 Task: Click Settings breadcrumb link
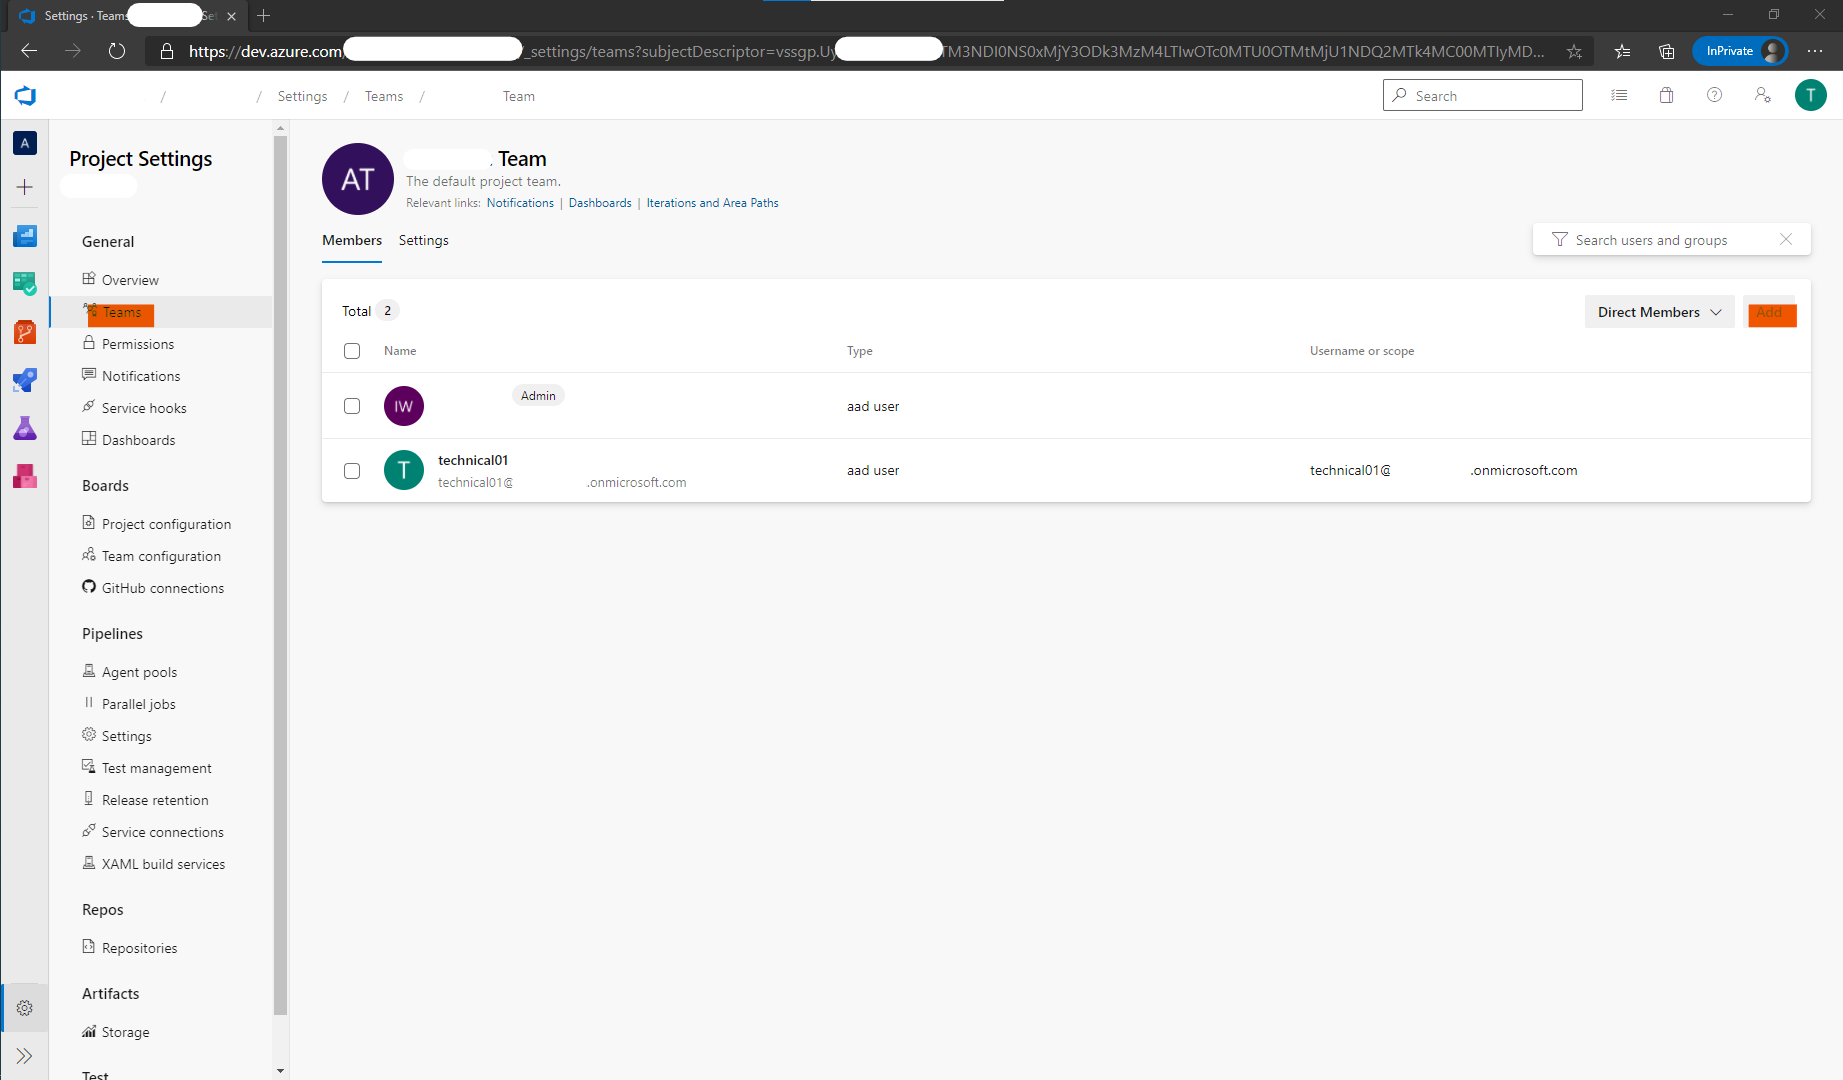pyautogui.click(x=302, y=96)
